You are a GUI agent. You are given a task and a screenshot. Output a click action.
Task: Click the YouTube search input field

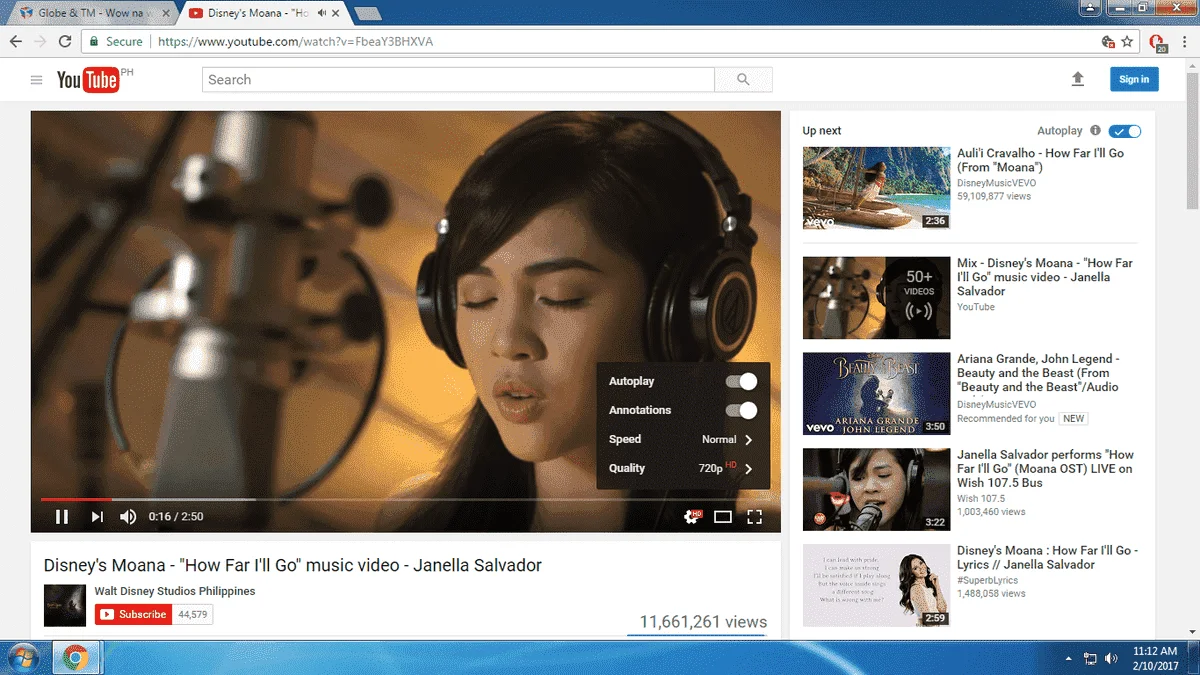click(458, 80)
